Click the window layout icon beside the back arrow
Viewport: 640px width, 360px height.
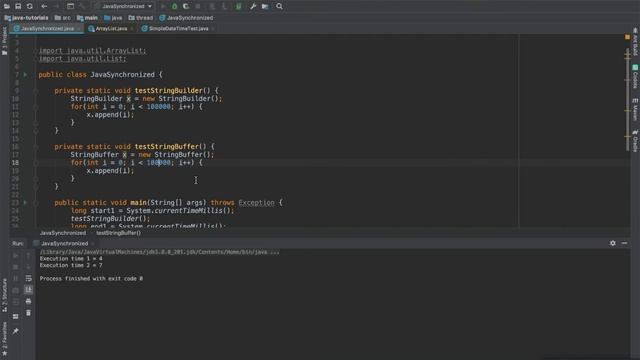pos(70,6)
